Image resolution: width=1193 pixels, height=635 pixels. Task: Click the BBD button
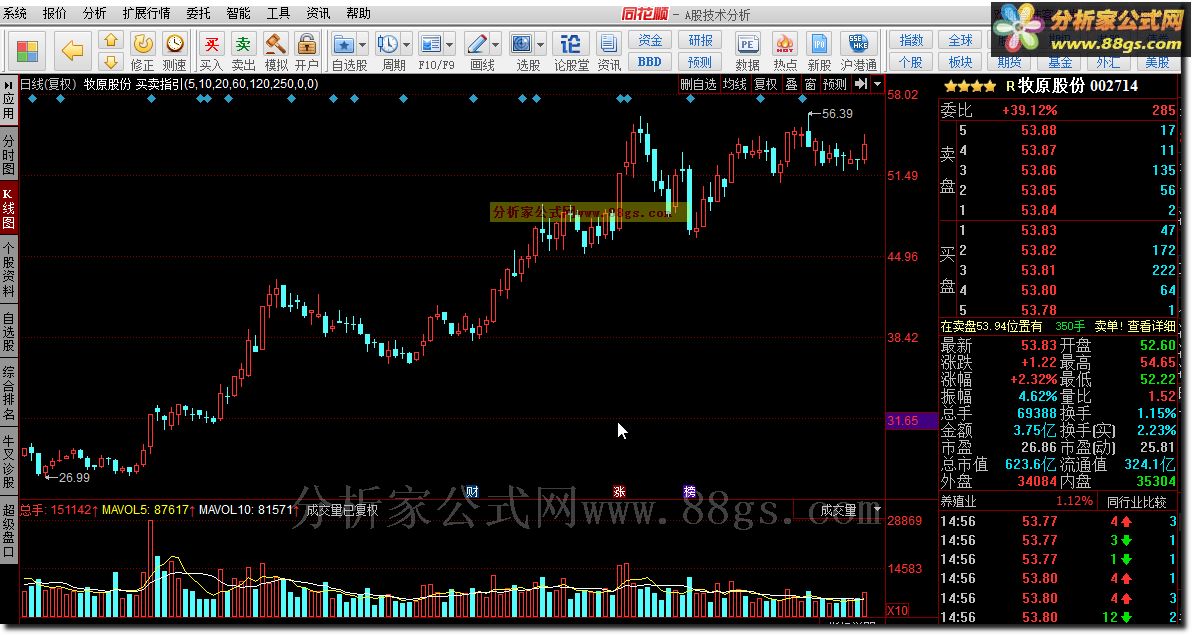tap(650, 62)
